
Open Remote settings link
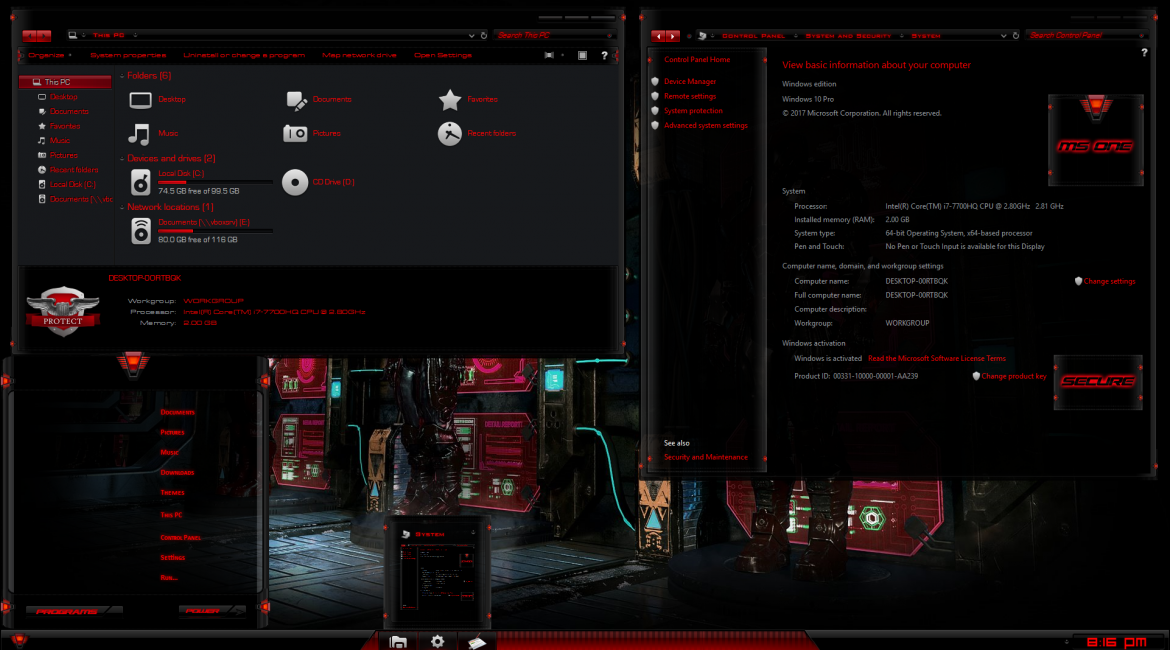pyautogui.click(x=690, y=96)
